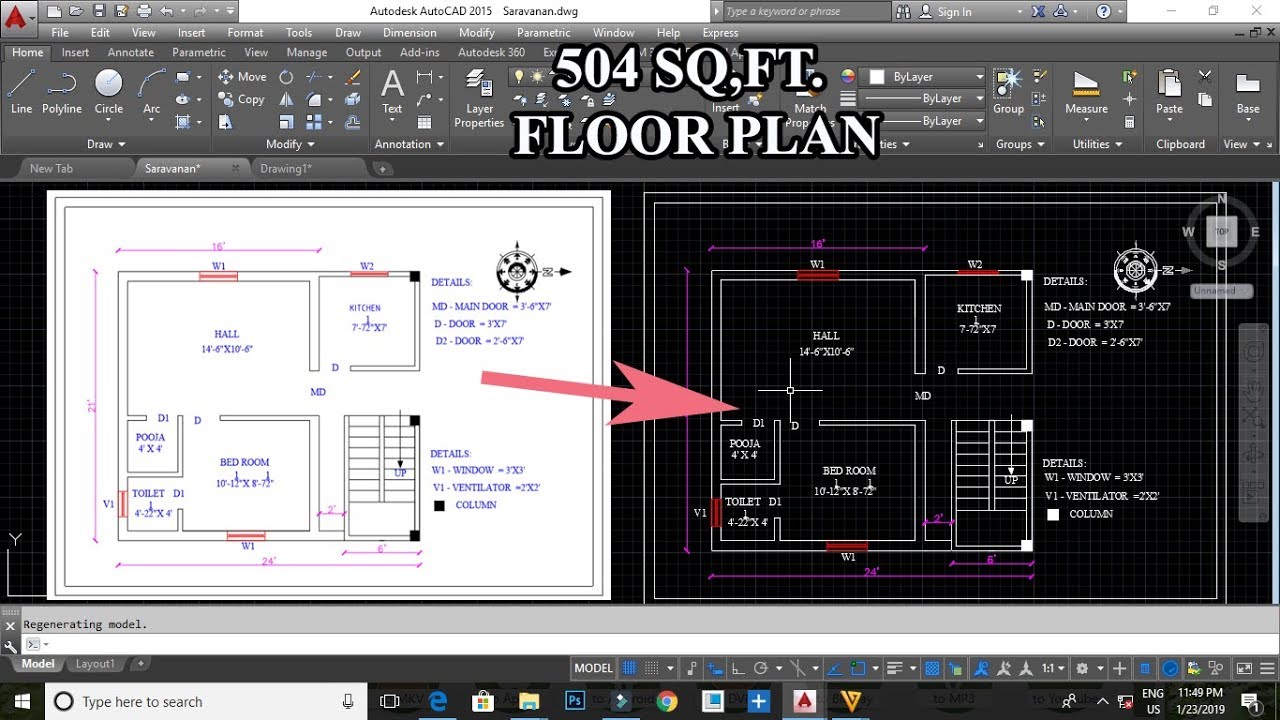Click the Quick Calculator icon

1129,122
